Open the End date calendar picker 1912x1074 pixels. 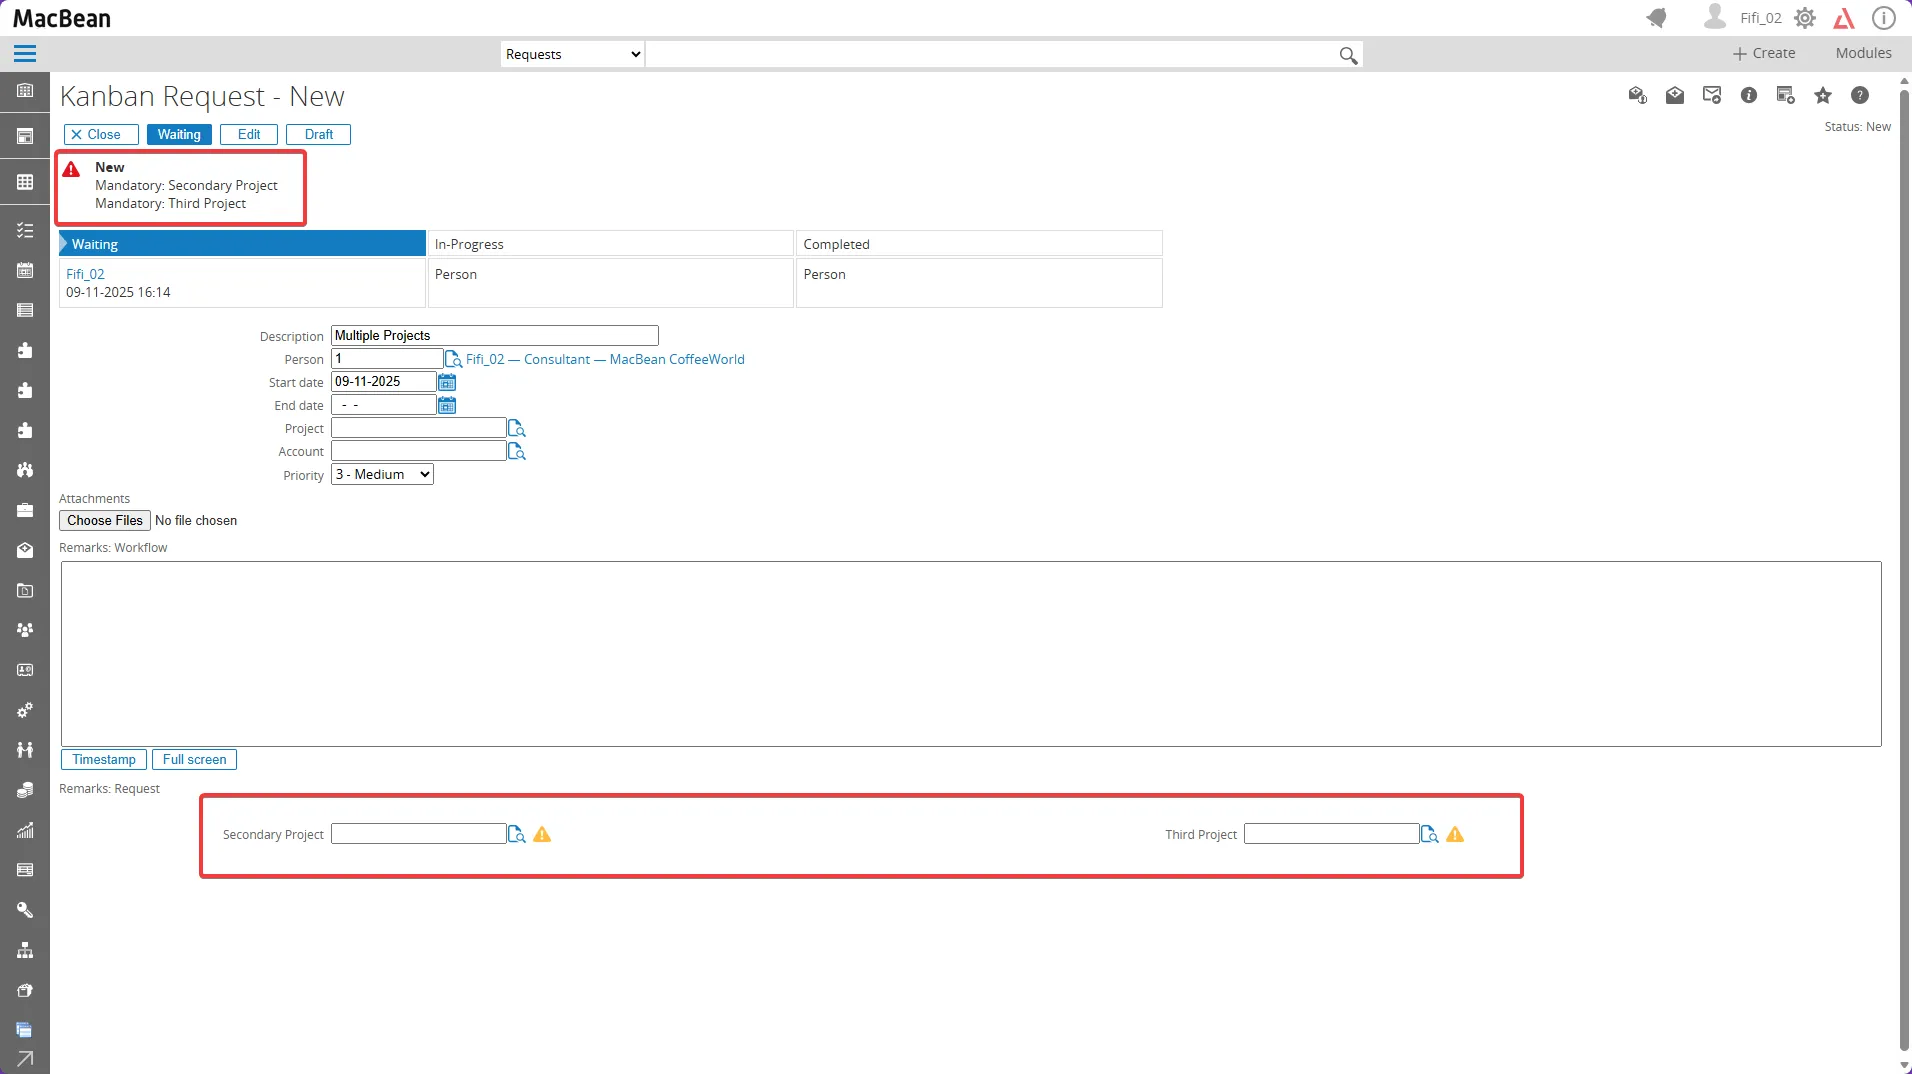pos(447,406)
